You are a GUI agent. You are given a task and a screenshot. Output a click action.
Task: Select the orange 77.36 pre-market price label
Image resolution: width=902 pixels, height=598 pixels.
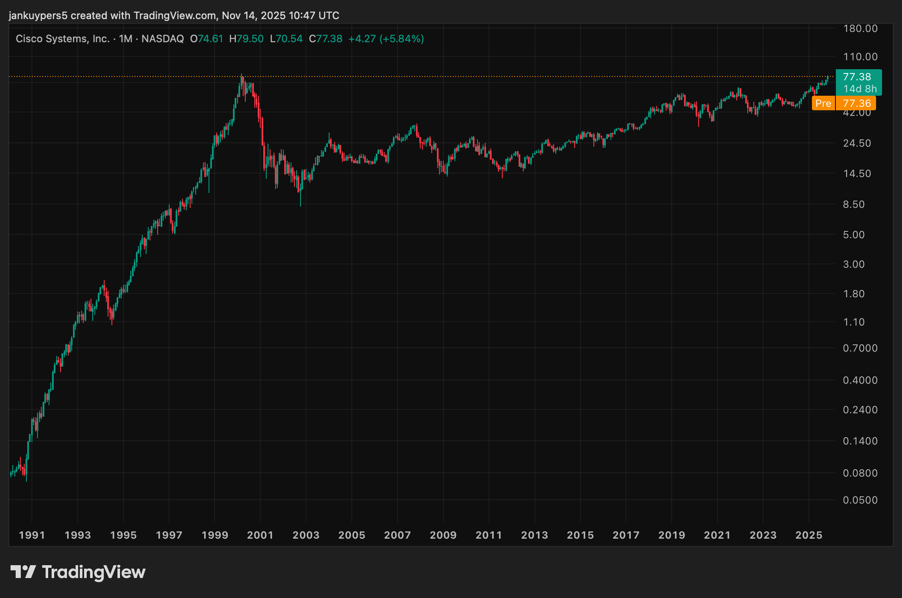pos(856,103)
